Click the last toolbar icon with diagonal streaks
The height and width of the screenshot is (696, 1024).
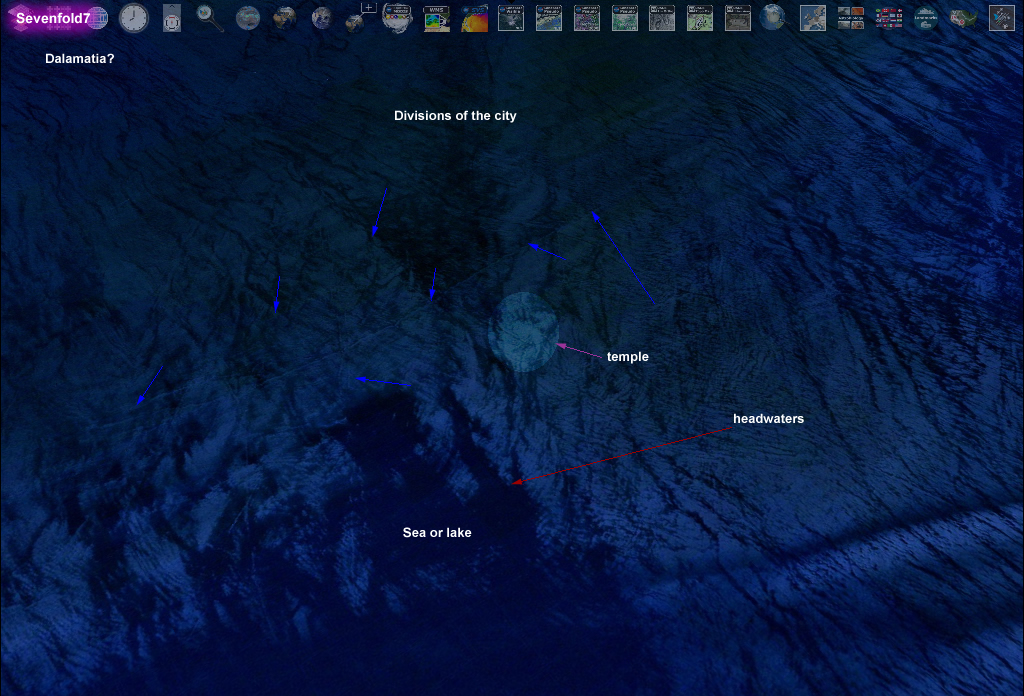1001,18
